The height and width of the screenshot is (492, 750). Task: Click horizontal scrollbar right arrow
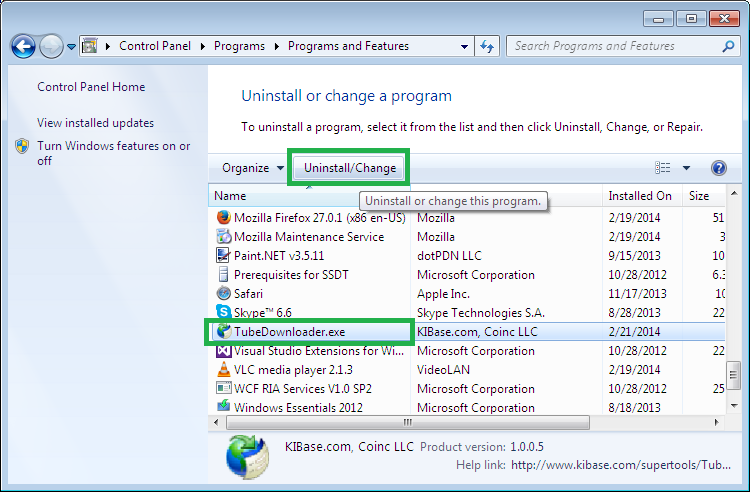click(716, 422)
